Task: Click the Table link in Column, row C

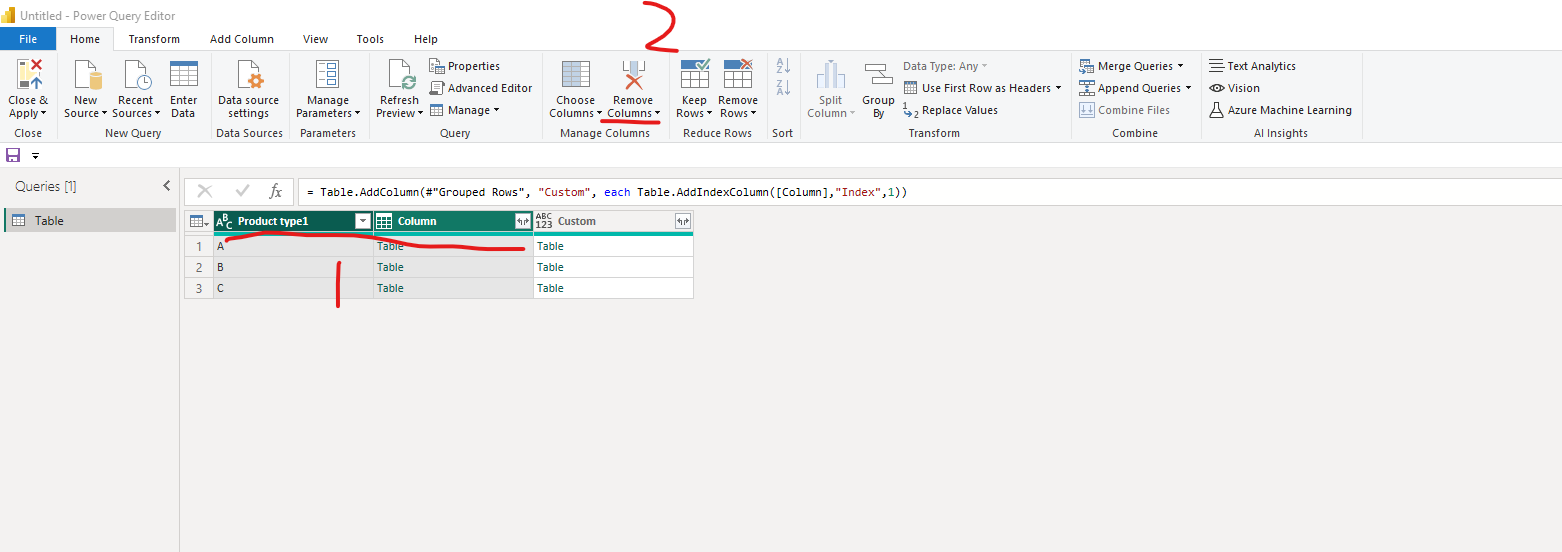Action: (390, 288)
